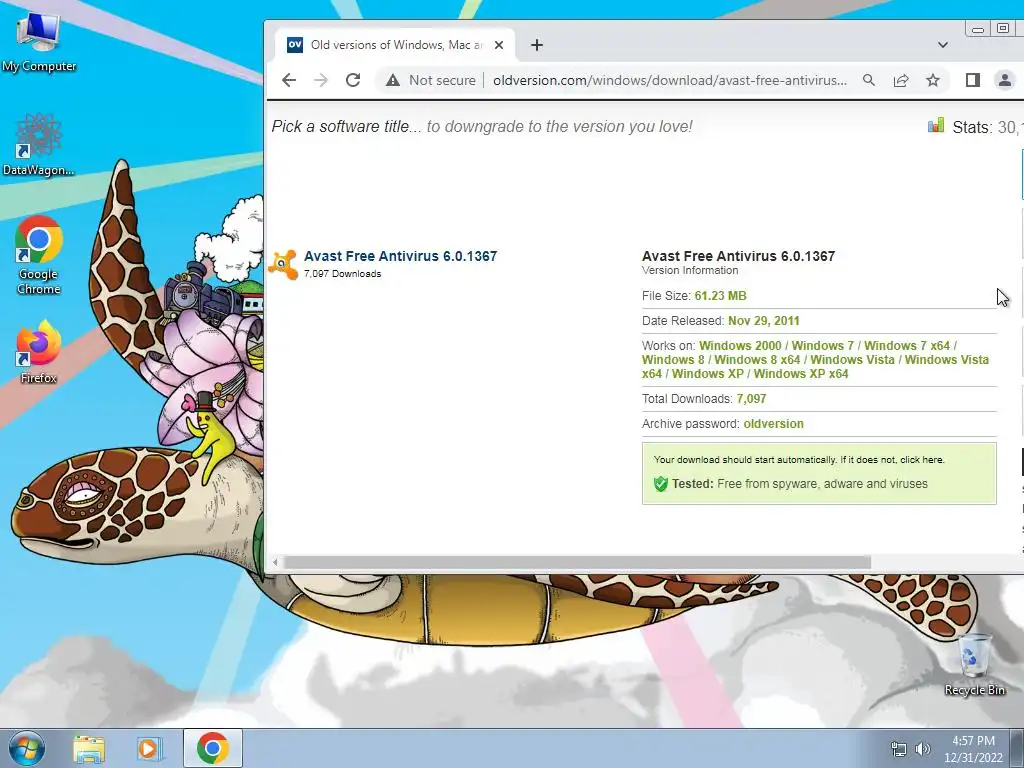The width and height of the screenshot is (1024, 768).
Task: Click the Avast orange logo icon
Action: click(x=283, y=264)
